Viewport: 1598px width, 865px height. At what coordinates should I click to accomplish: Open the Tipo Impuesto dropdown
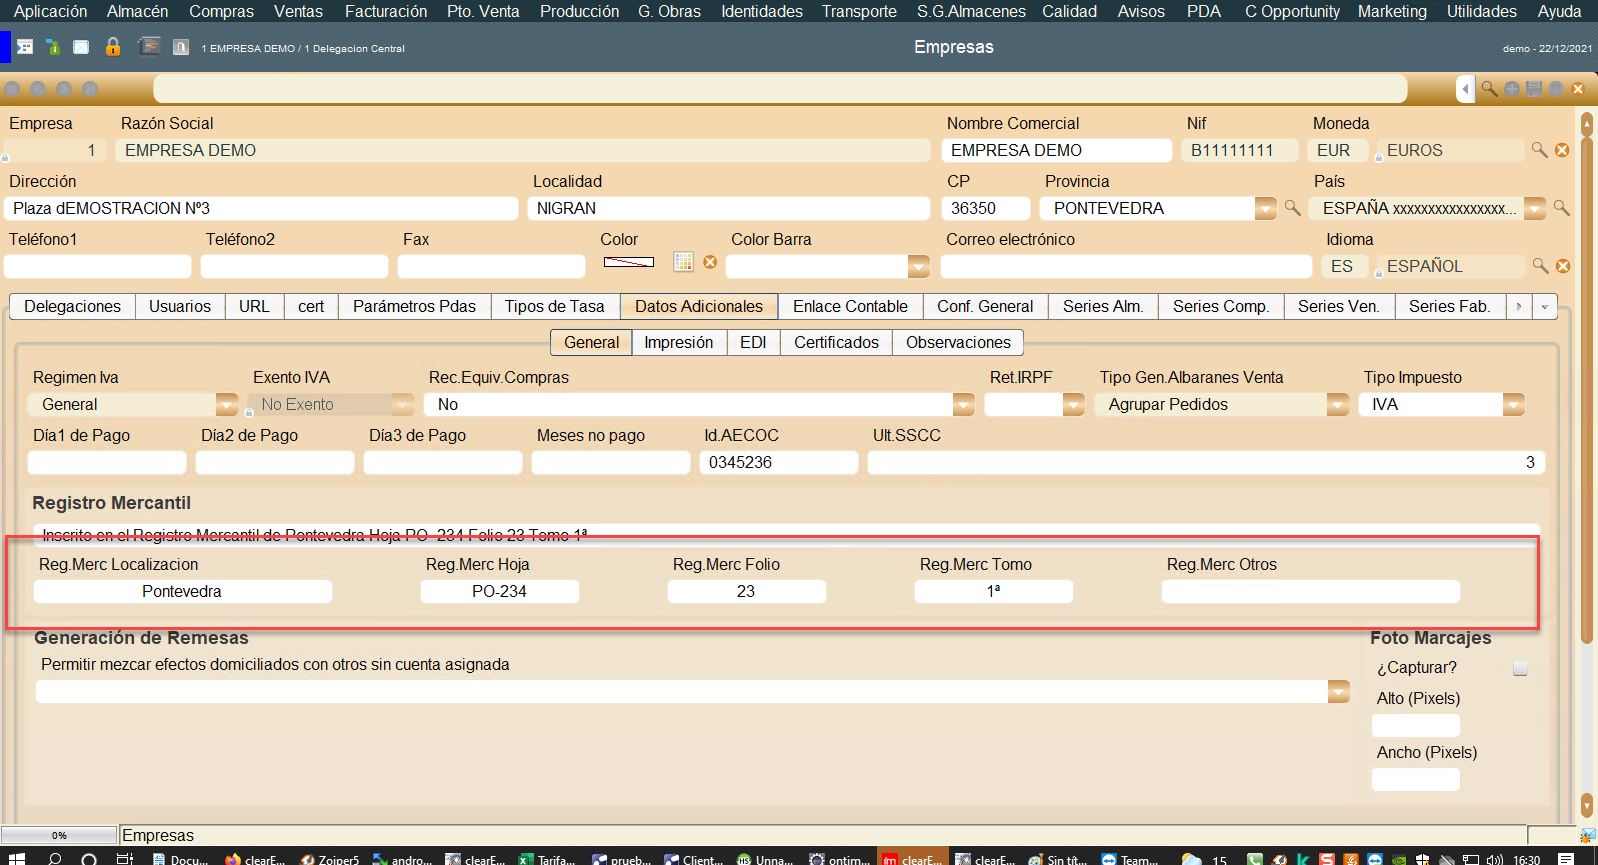click(x=1513, y=404)
